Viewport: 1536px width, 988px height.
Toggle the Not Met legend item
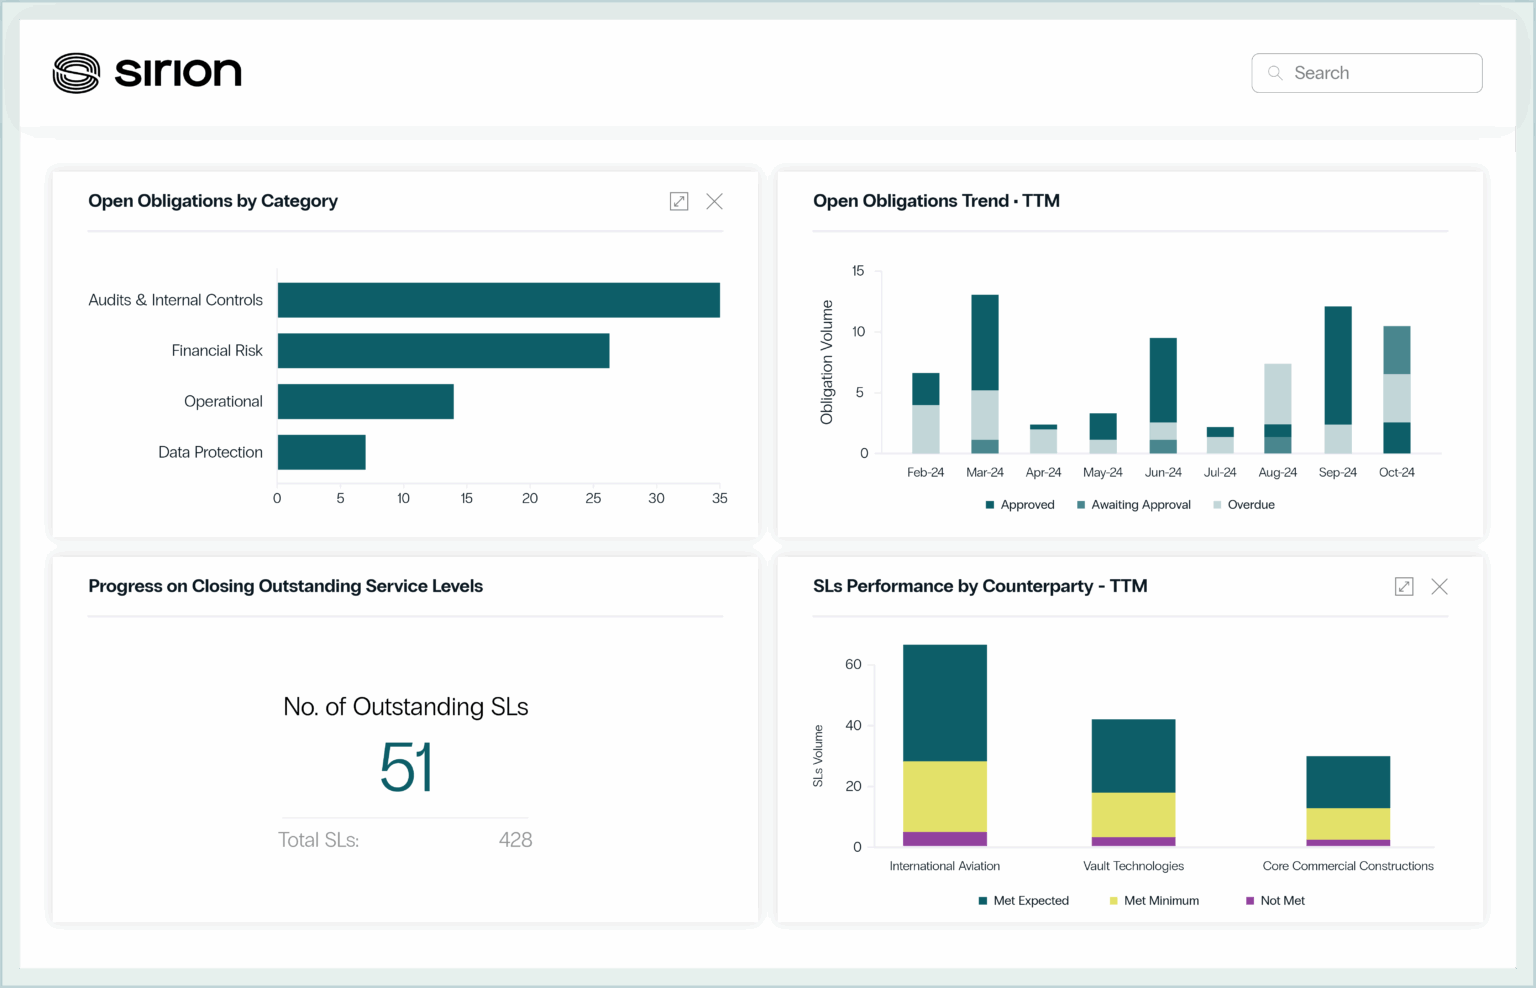point(1275,901)
